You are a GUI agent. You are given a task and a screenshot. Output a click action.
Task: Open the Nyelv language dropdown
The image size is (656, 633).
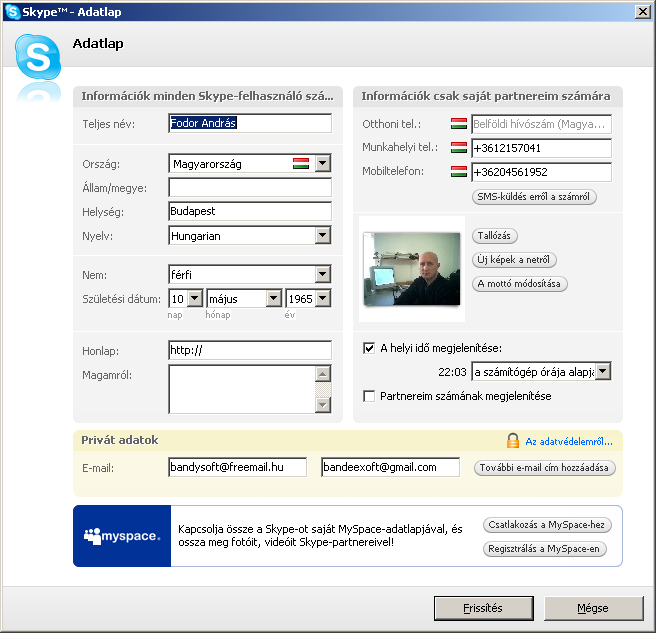[323, 235]
